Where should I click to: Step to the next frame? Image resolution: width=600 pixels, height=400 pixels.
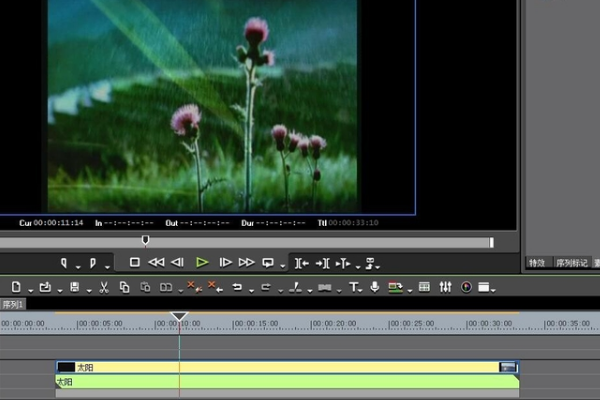pos(225,263)
